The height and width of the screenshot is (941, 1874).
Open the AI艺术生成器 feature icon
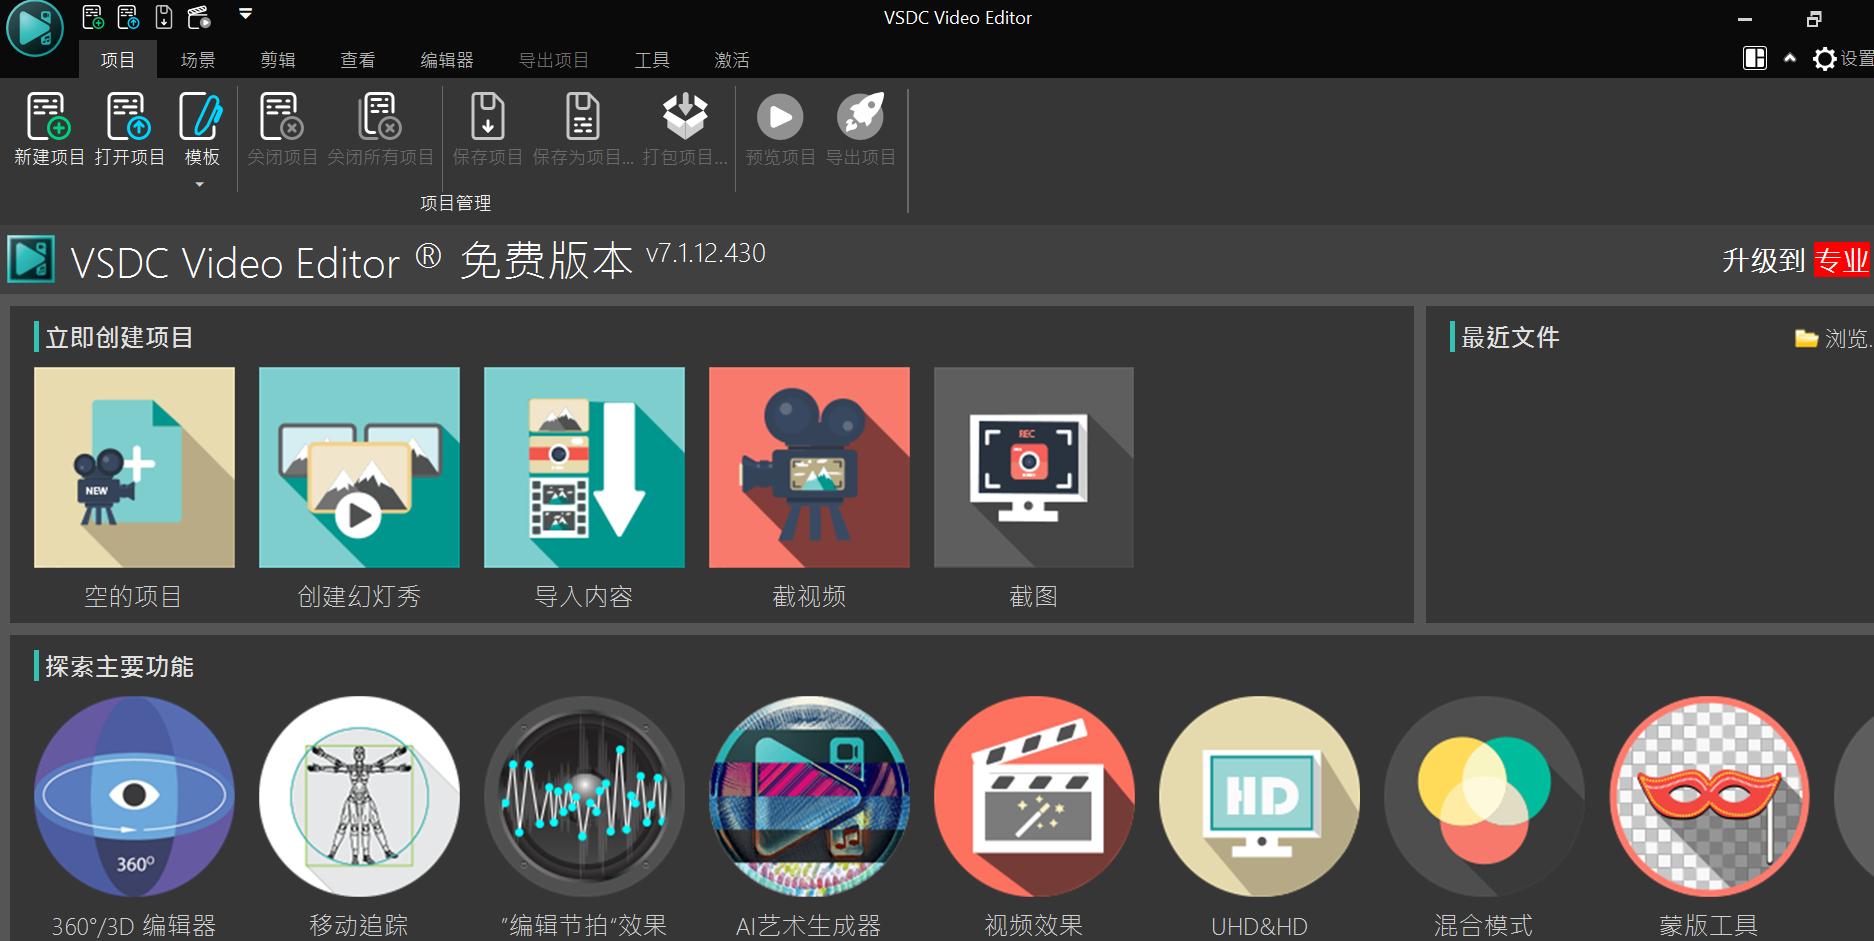click(809, 796)
